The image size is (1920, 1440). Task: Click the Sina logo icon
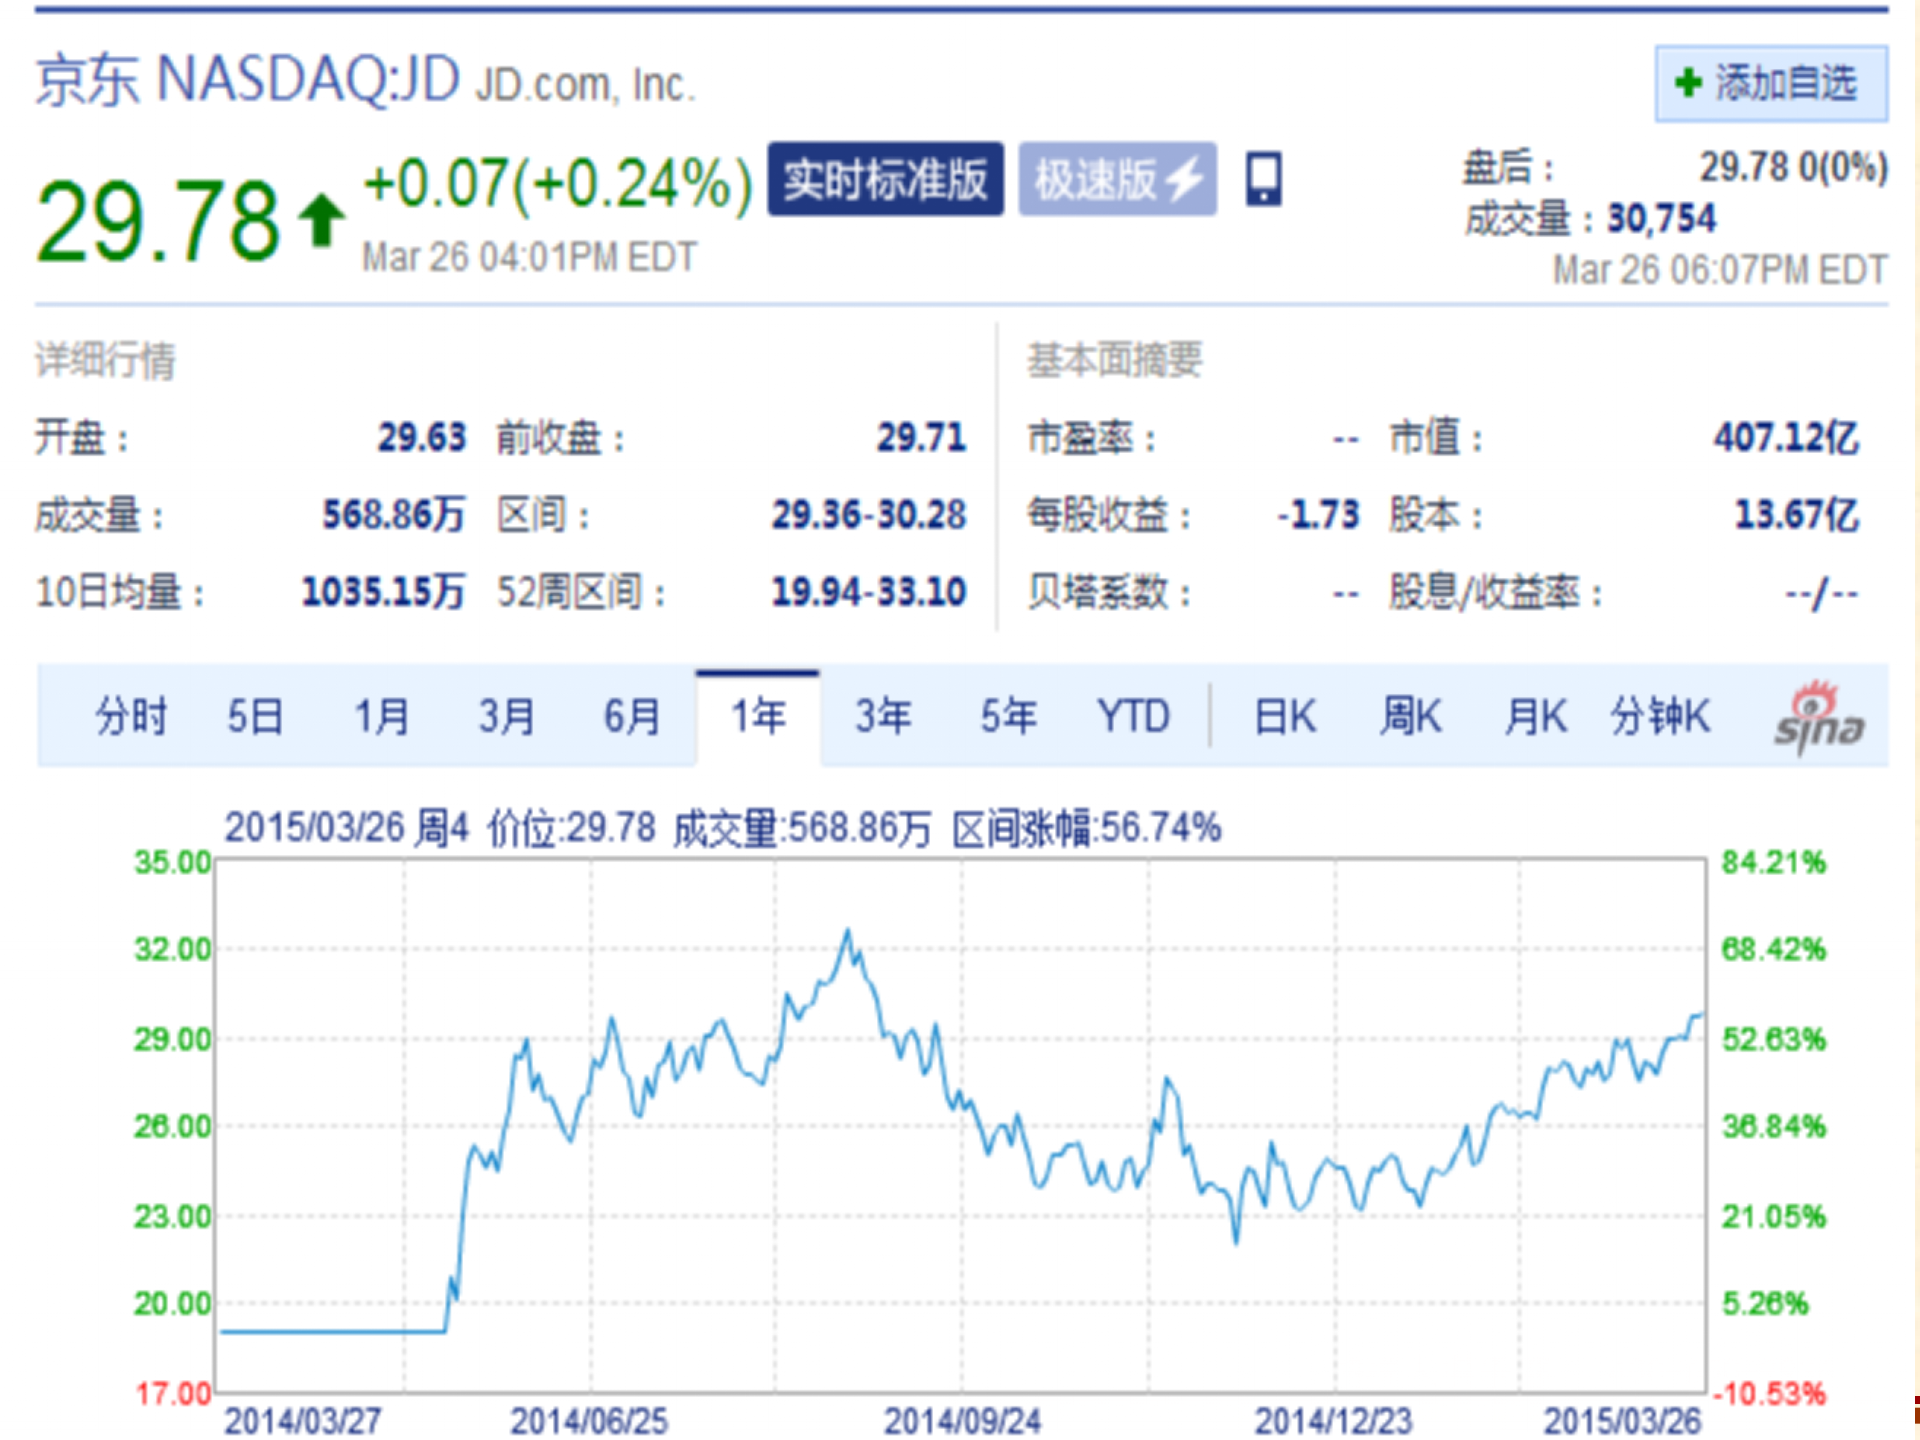pos(1817,718)
